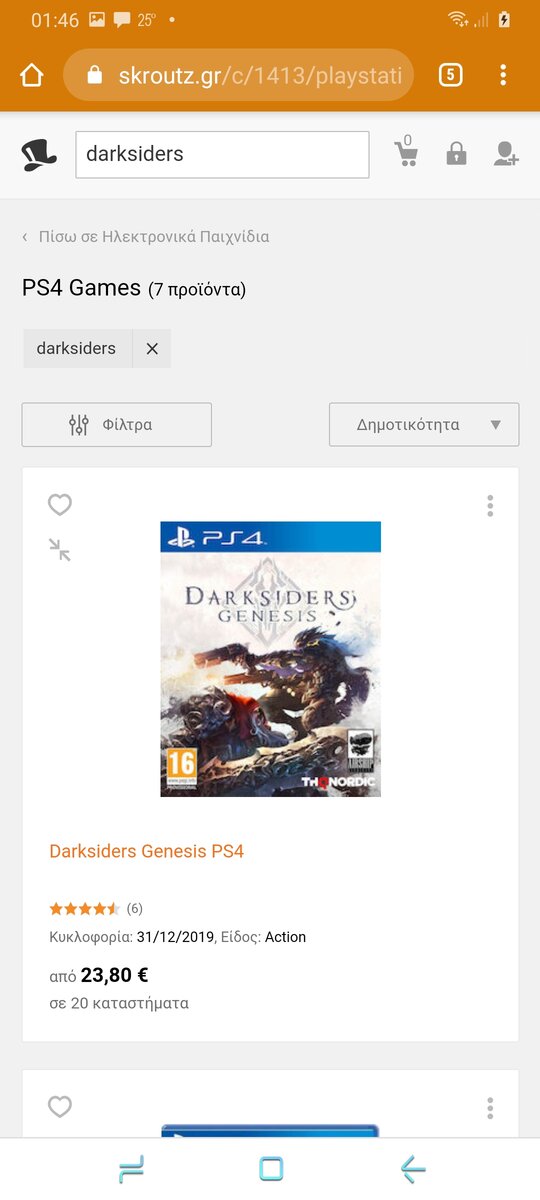Tap the Skroutz top hat logo
Viewport: 540px width, 1200px height.
click(39, 155)
